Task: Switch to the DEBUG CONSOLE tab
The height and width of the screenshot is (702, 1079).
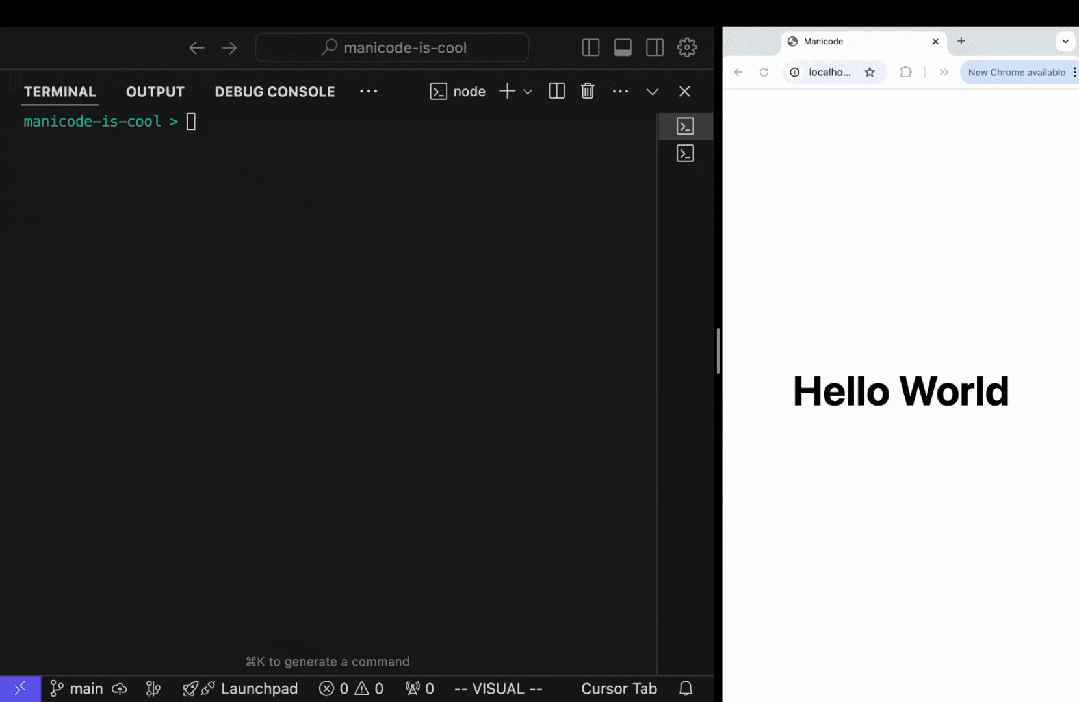Action: (274, 91)
